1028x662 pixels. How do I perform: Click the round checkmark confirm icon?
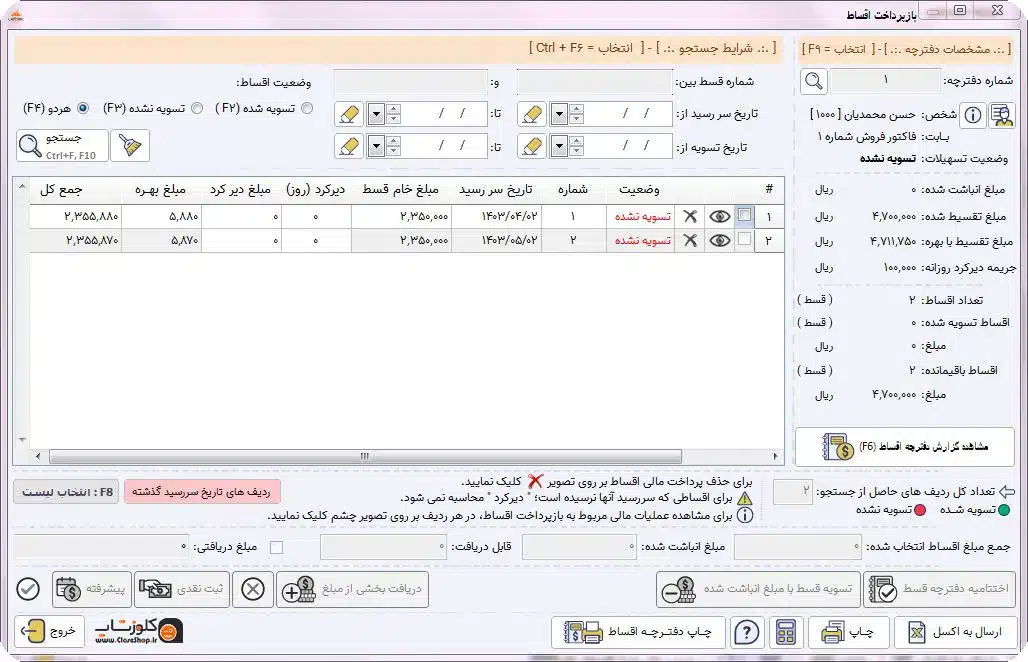click(28, 589)
